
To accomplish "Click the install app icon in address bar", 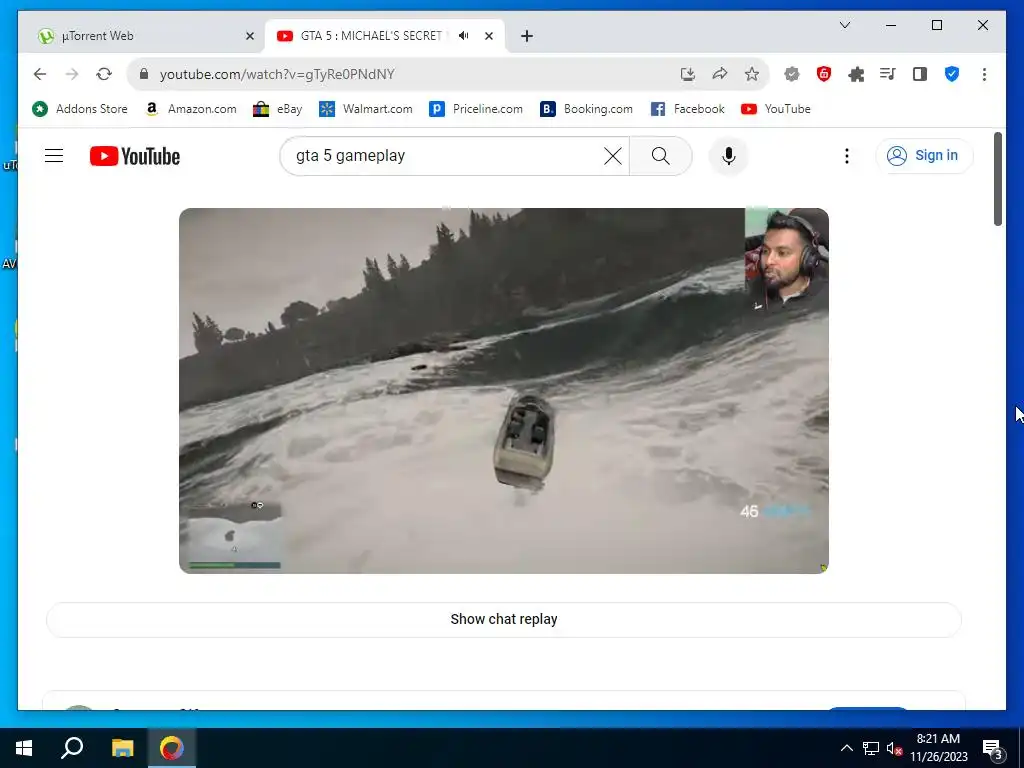I will pos(688,74).
